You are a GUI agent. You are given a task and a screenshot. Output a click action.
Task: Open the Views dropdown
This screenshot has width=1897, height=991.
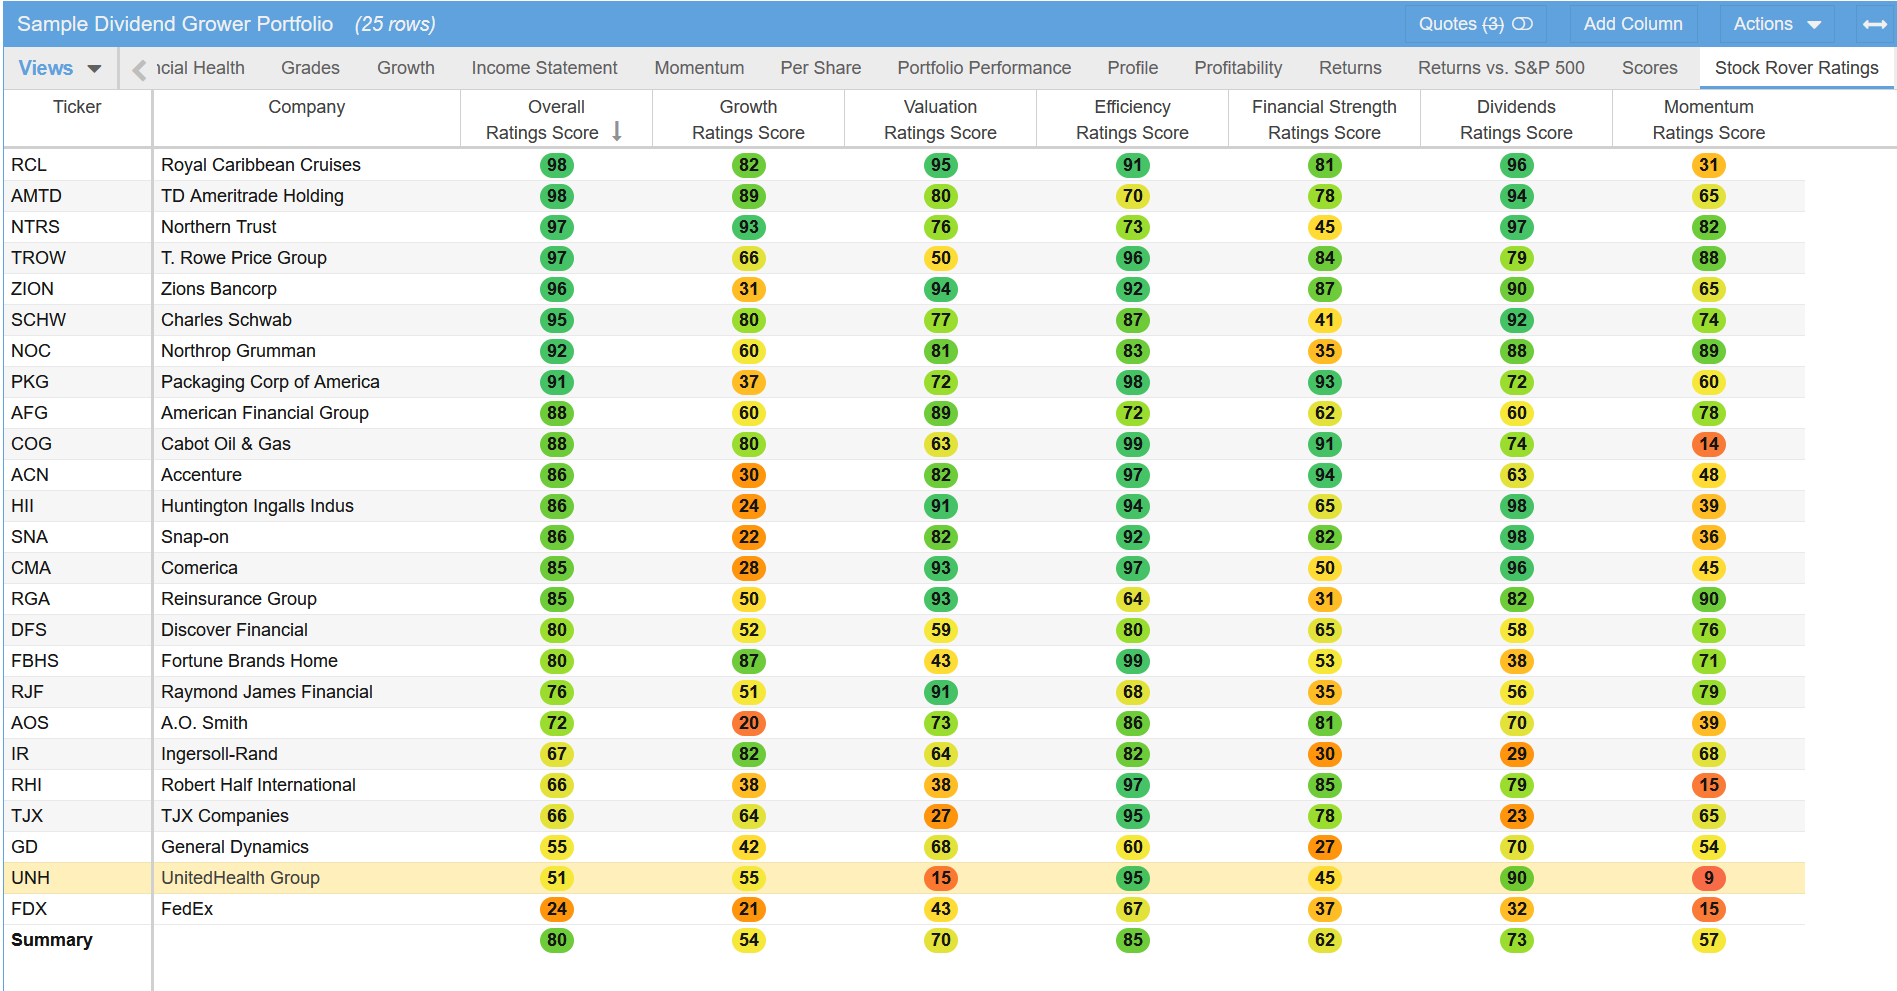(60, 68)
